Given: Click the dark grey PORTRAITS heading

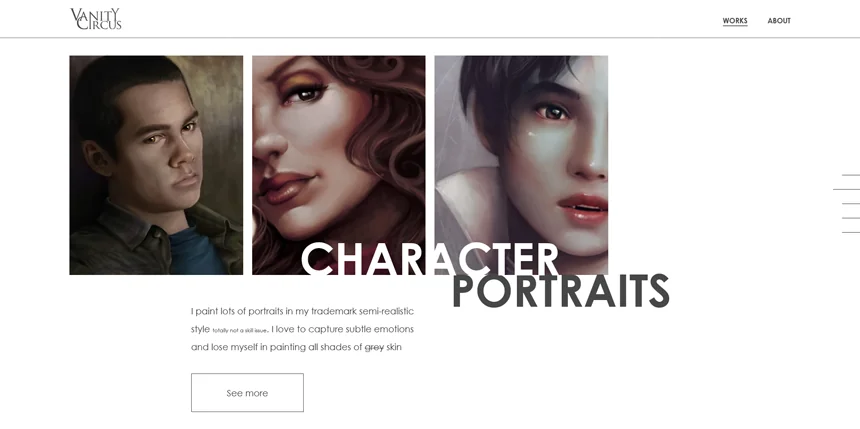Looking at the screenshot, I should click(561, 291).
